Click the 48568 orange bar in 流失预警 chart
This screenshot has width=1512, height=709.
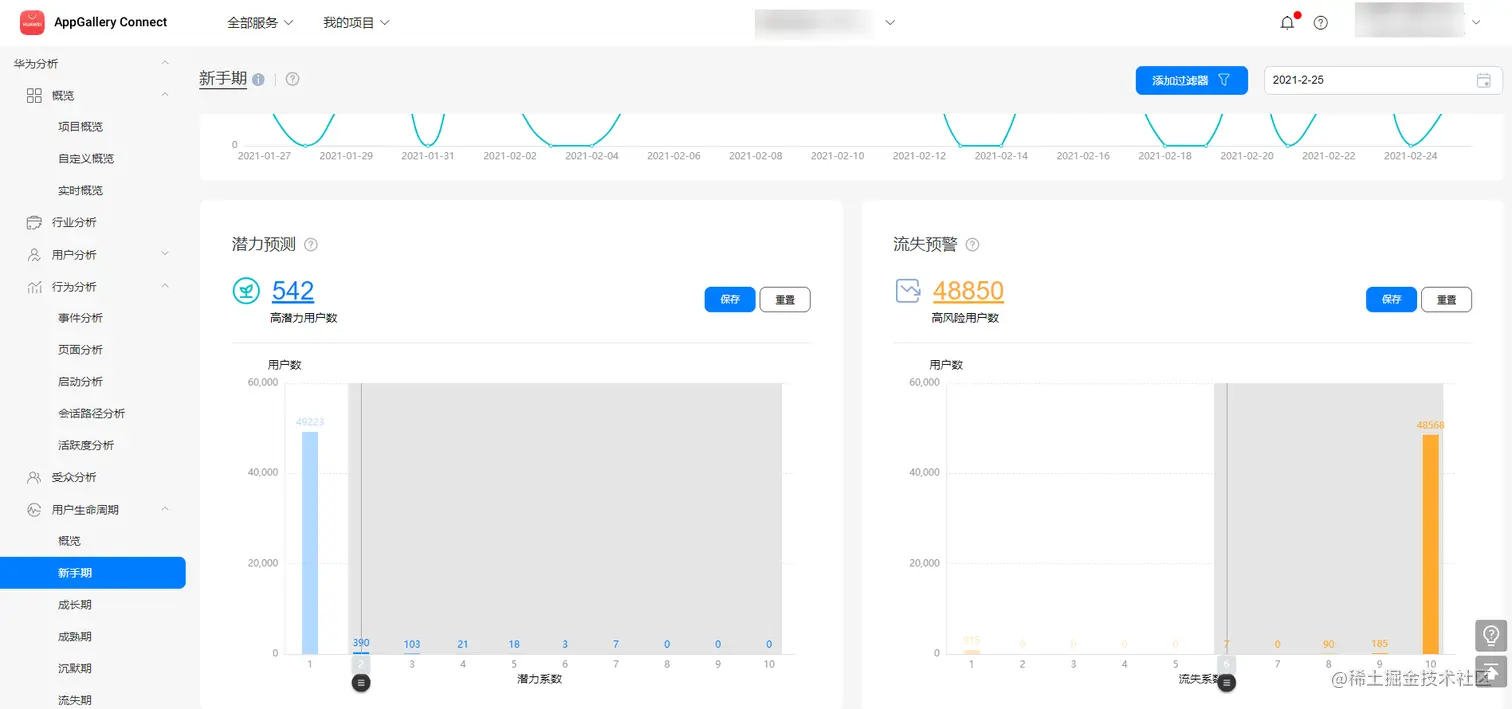coord(1431,544)
